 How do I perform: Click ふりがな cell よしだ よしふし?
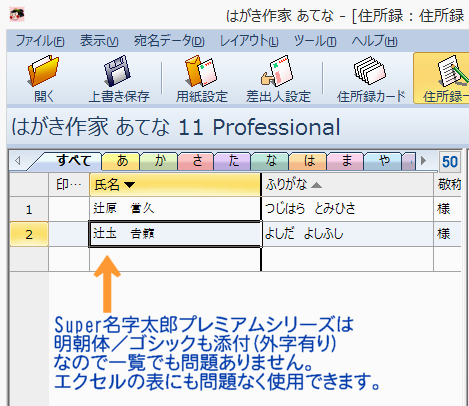coord(347,234)
